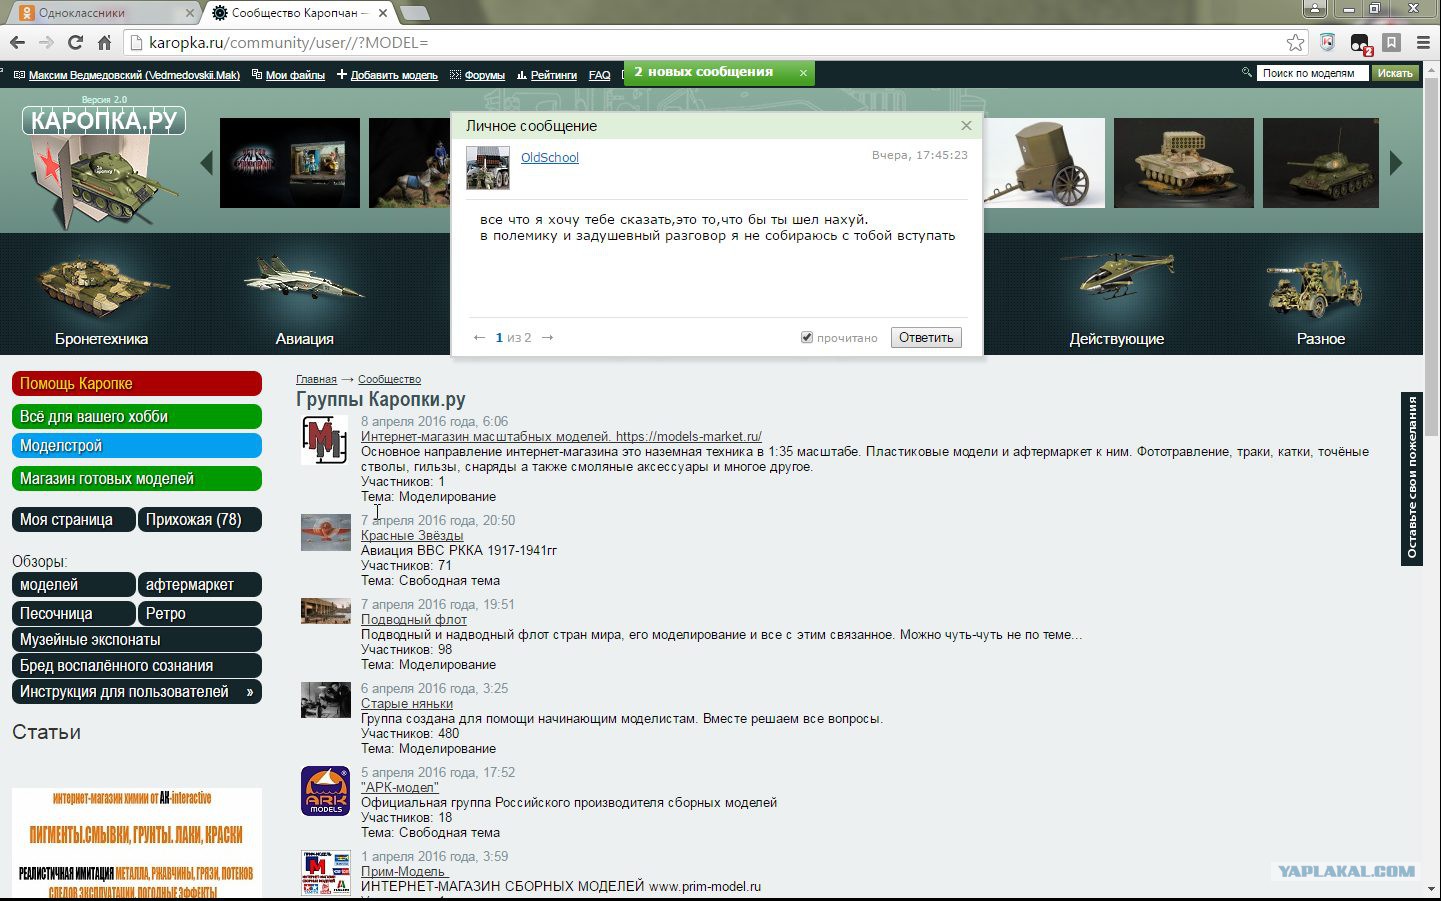Reload the page with refresh icon
The image size is (1441, 901).
click(75, 43)
